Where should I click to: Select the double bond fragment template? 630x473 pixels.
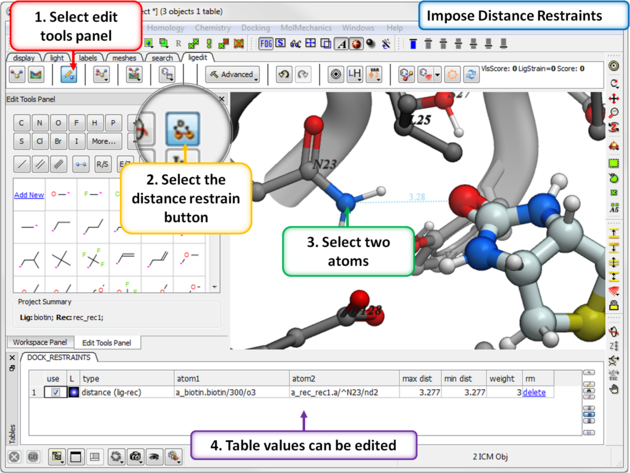[126, 259]
